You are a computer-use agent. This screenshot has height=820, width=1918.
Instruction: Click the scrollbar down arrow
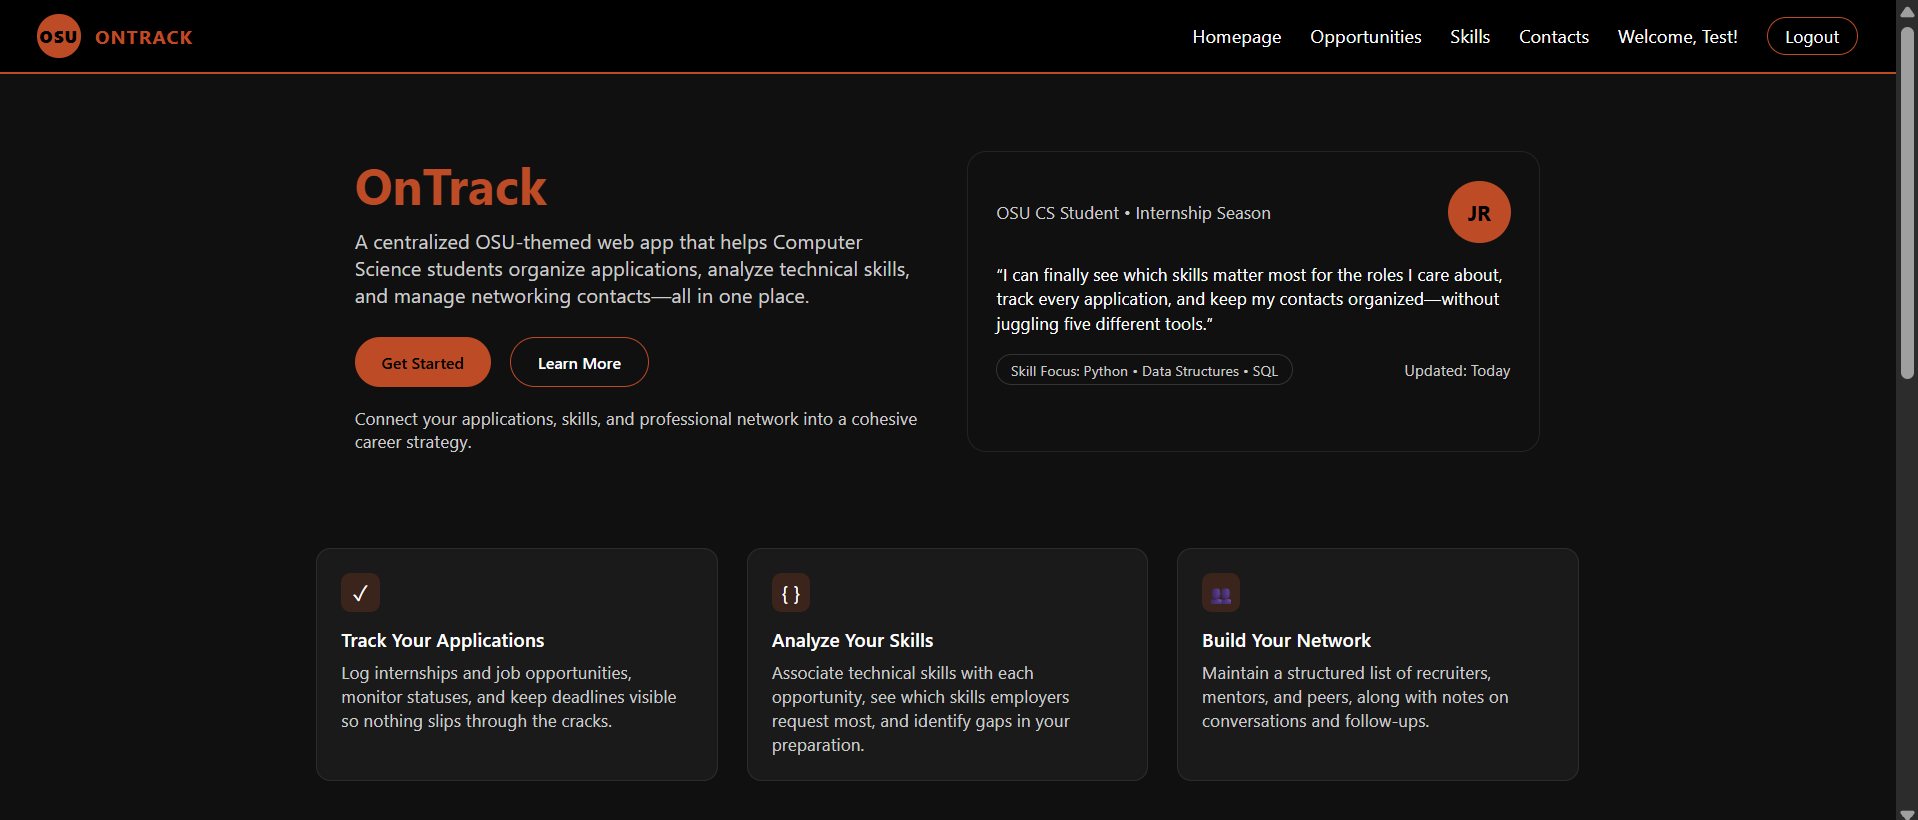1907,813
